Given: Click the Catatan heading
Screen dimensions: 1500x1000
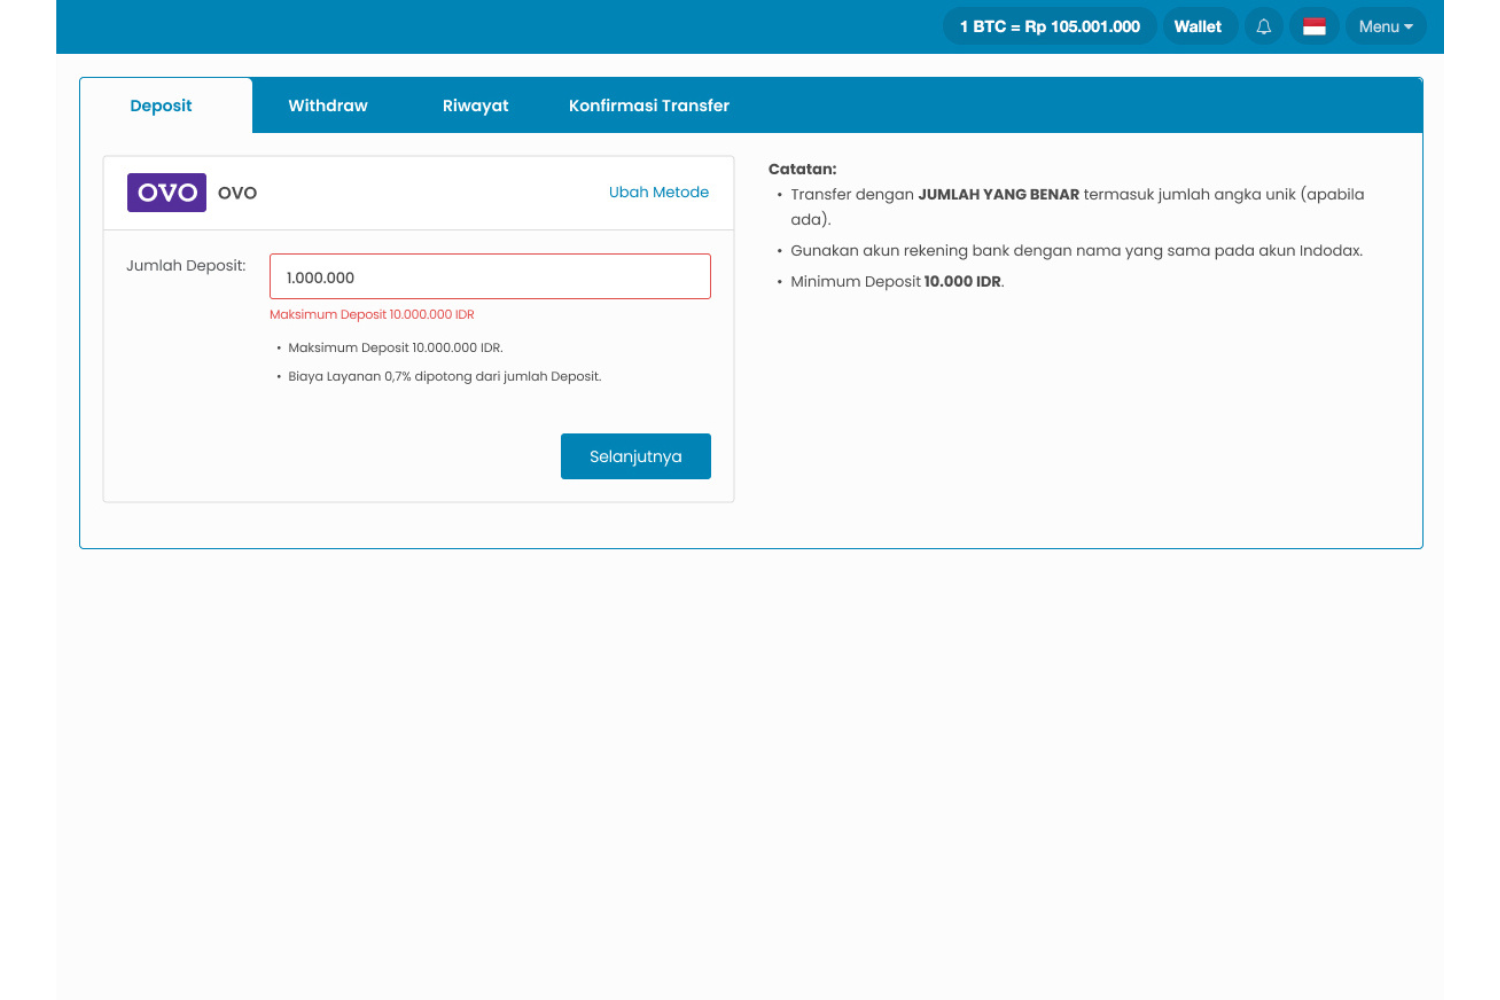Looking at the screenshot, I should [802, 169].
